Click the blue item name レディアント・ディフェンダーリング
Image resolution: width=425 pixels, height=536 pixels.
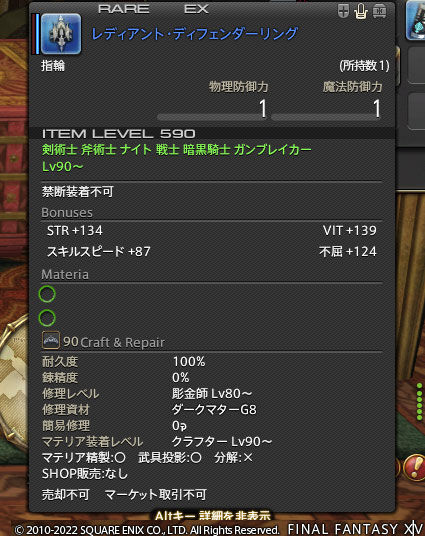(x=195, y=34)
